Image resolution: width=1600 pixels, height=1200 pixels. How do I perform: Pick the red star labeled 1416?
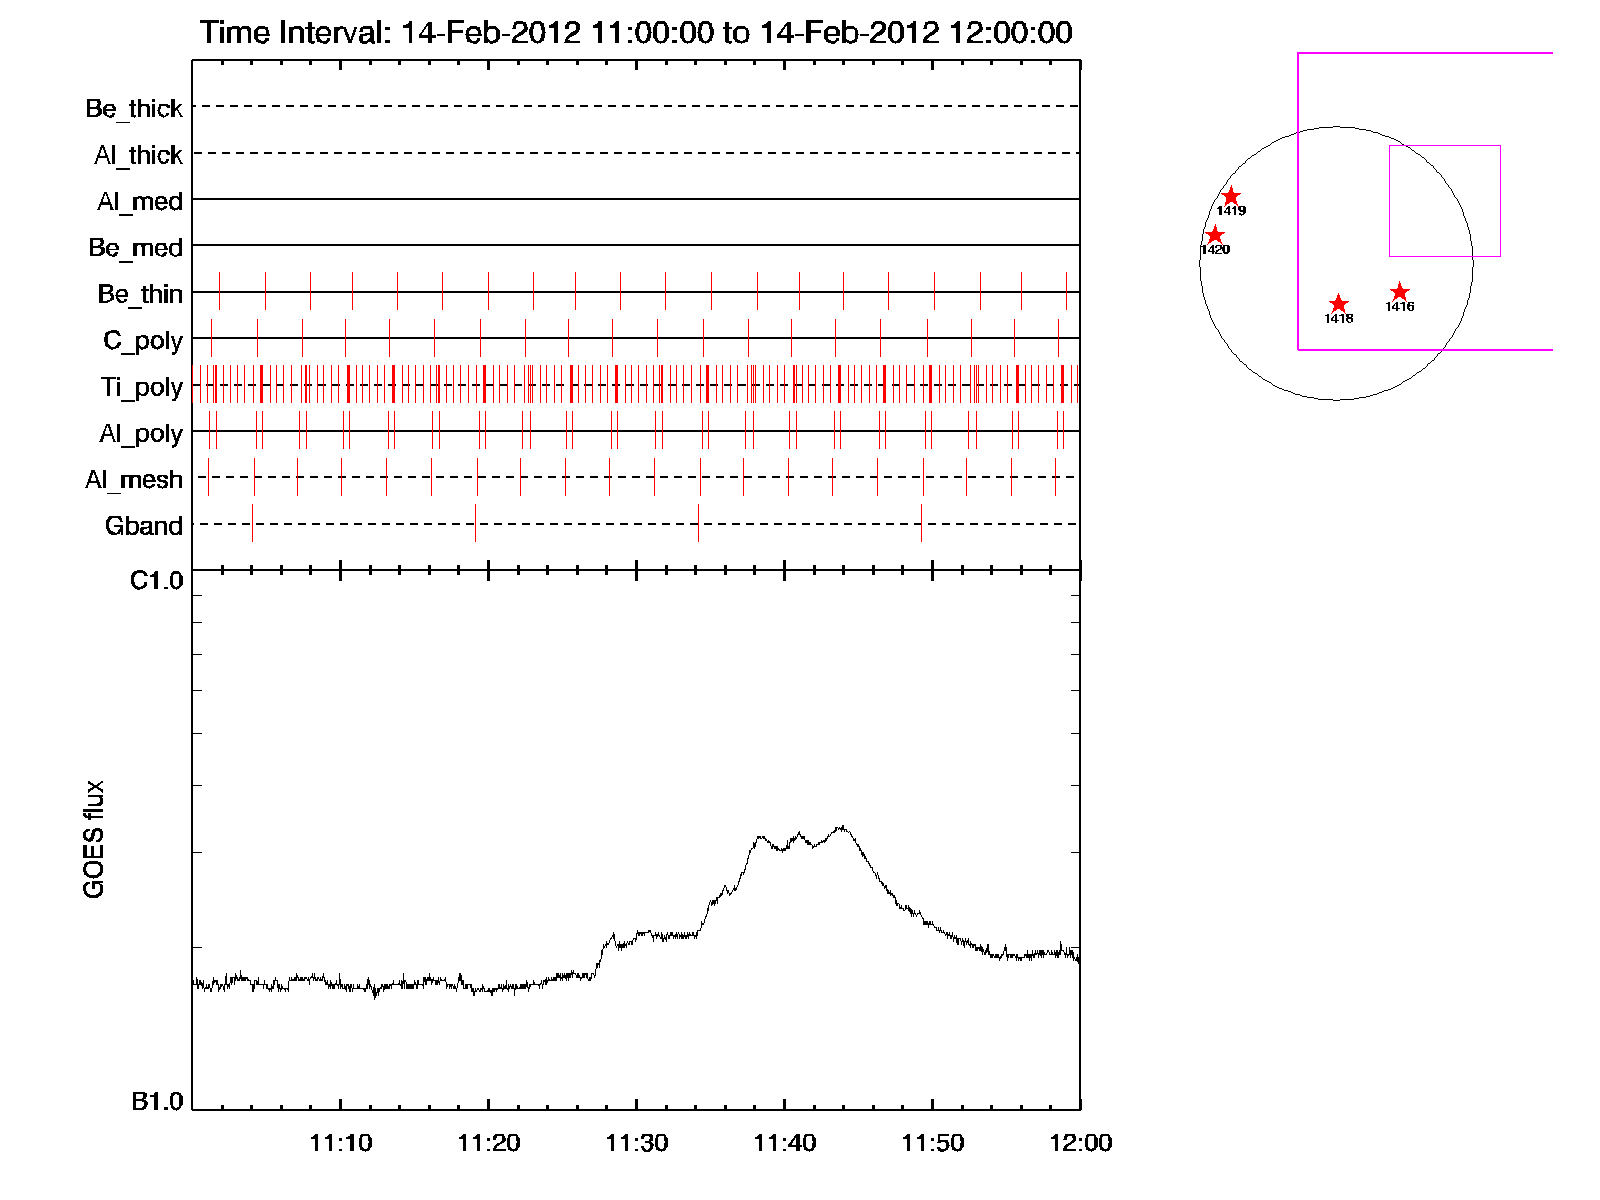1399,292
